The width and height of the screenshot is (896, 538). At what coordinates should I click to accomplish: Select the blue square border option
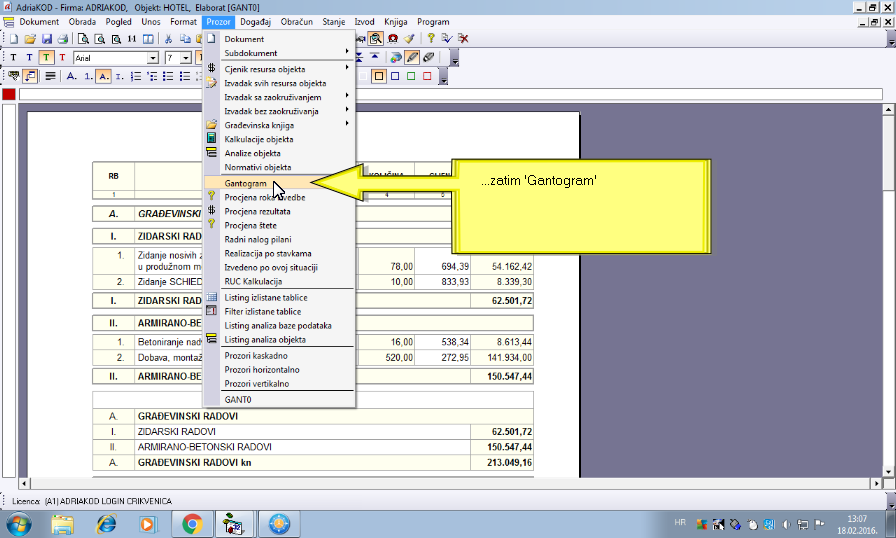(x=395, y=76)
